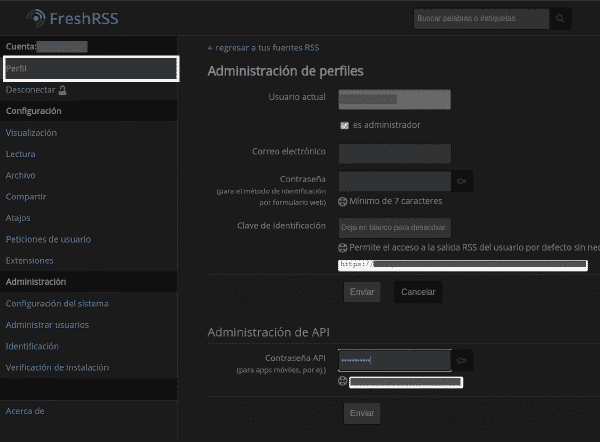Click the Administración section header
Viewport: 600px width, 442px height.
click(36, 282)
